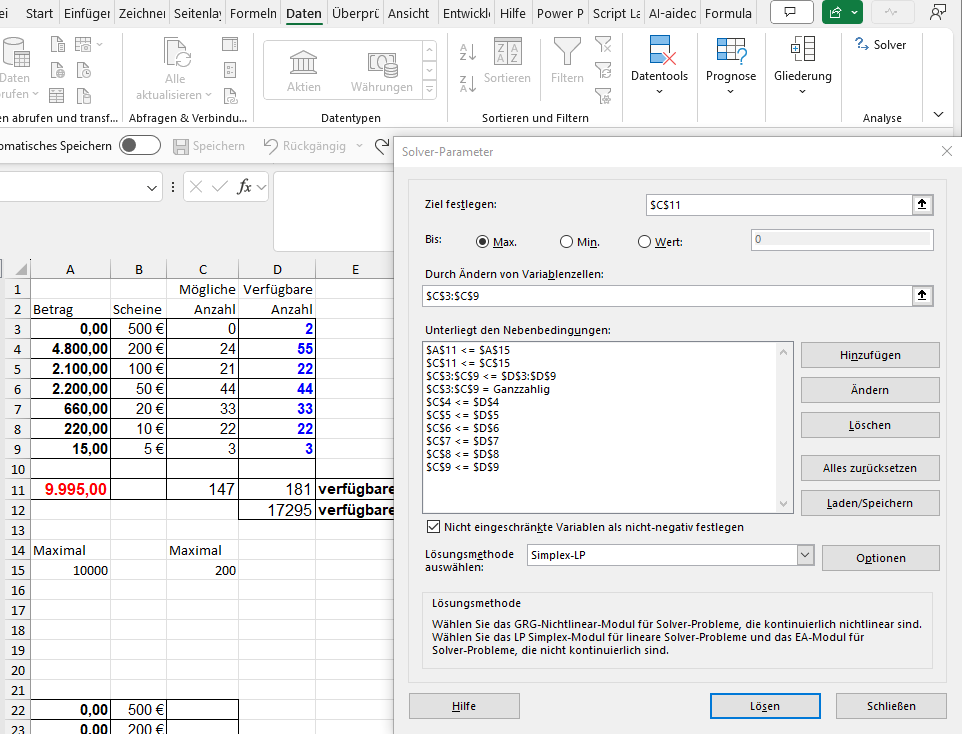Click the Laden/Speichern button
This screenshot has width=962, height=734.
click(870, 503)
